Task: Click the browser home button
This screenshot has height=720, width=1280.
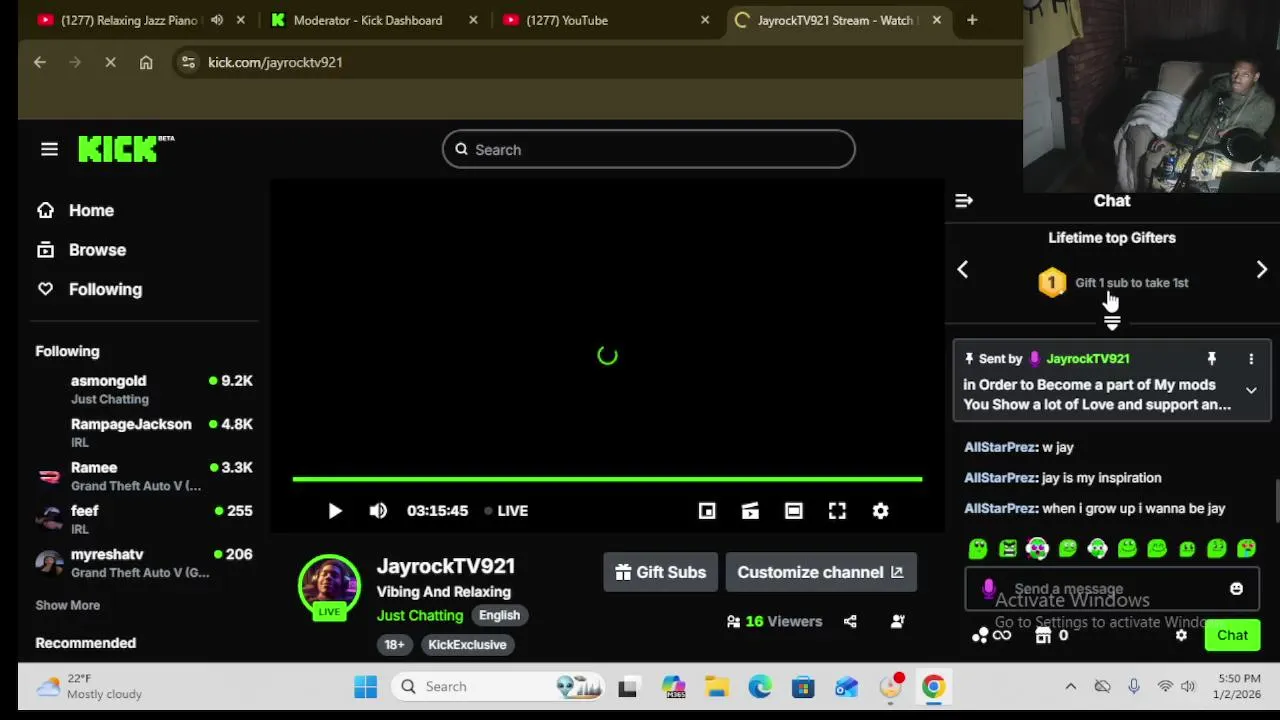Action: pyautogui.click(x=146, y=62)
